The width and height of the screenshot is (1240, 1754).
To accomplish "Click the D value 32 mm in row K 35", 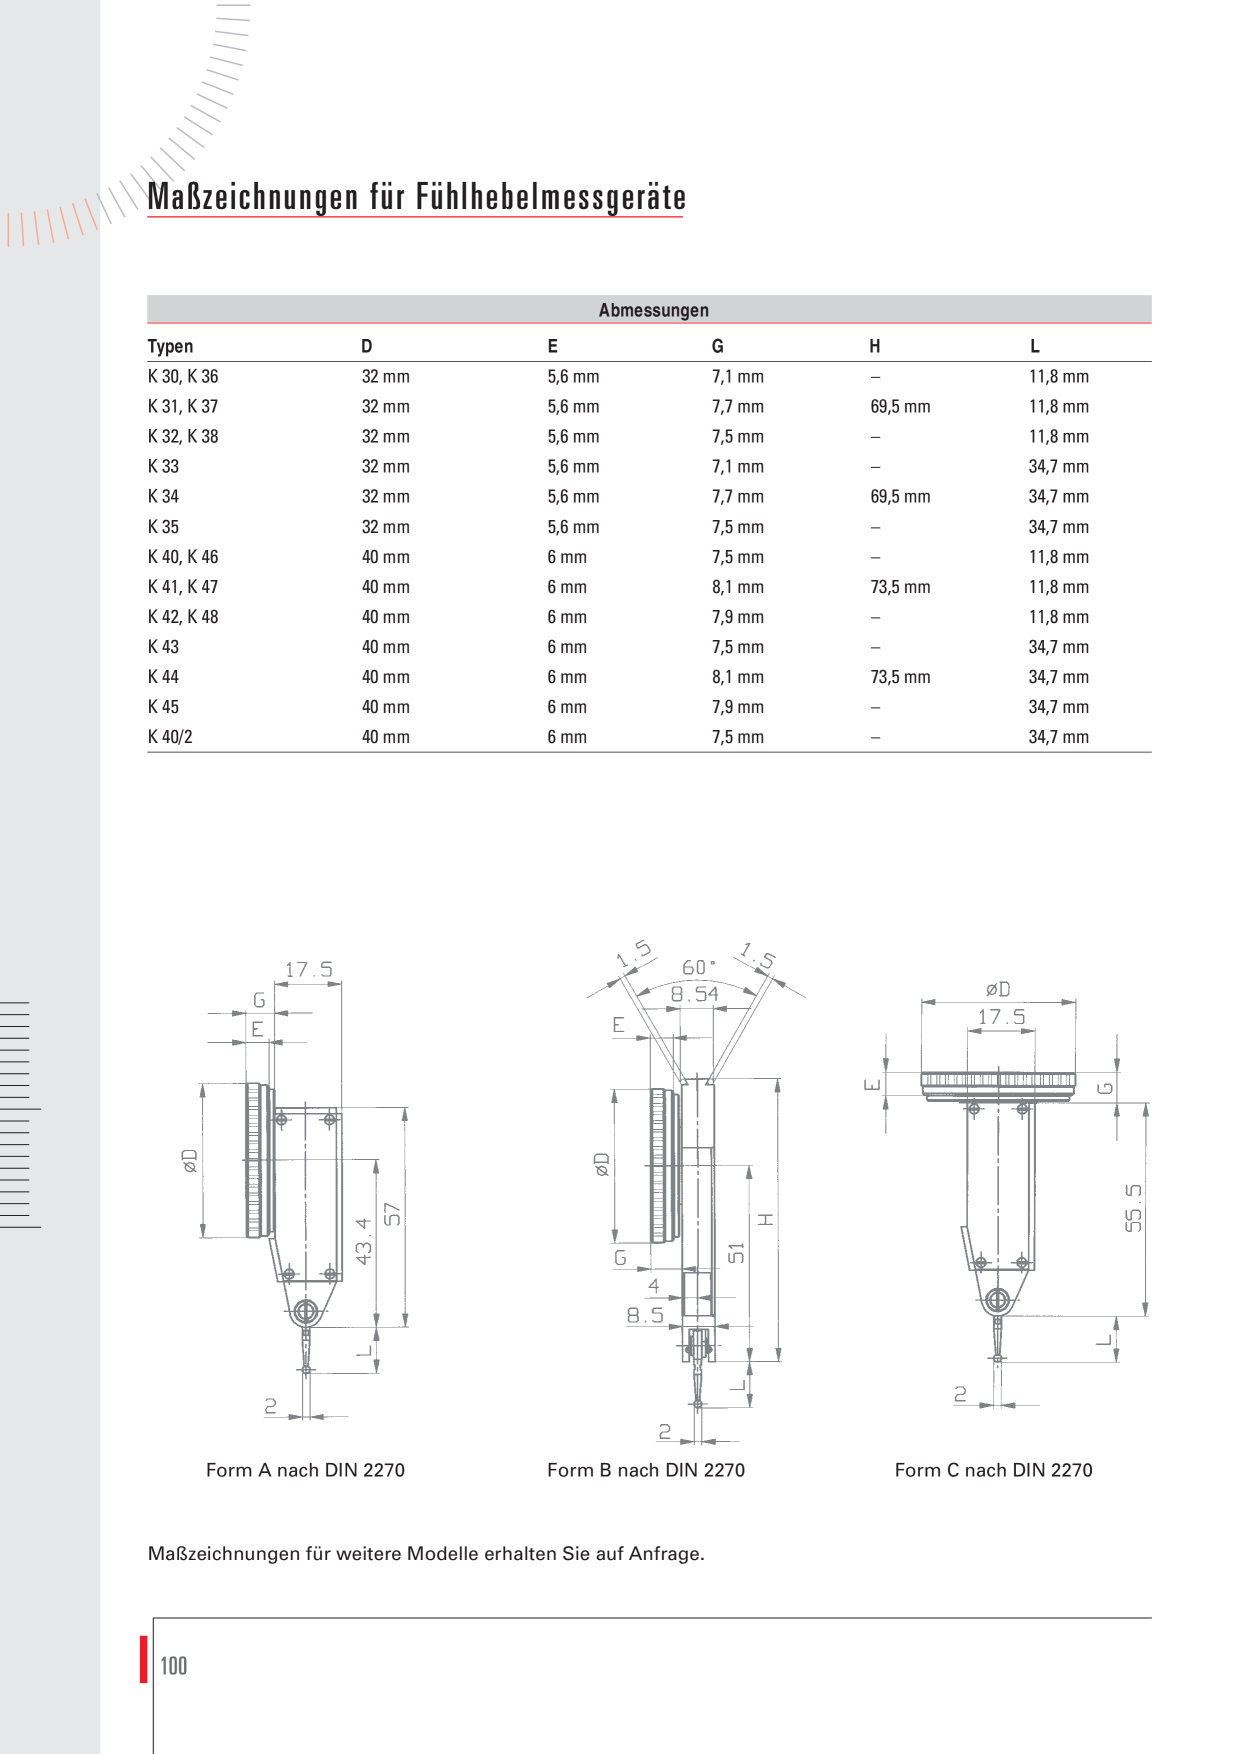I will pos(385,527).
